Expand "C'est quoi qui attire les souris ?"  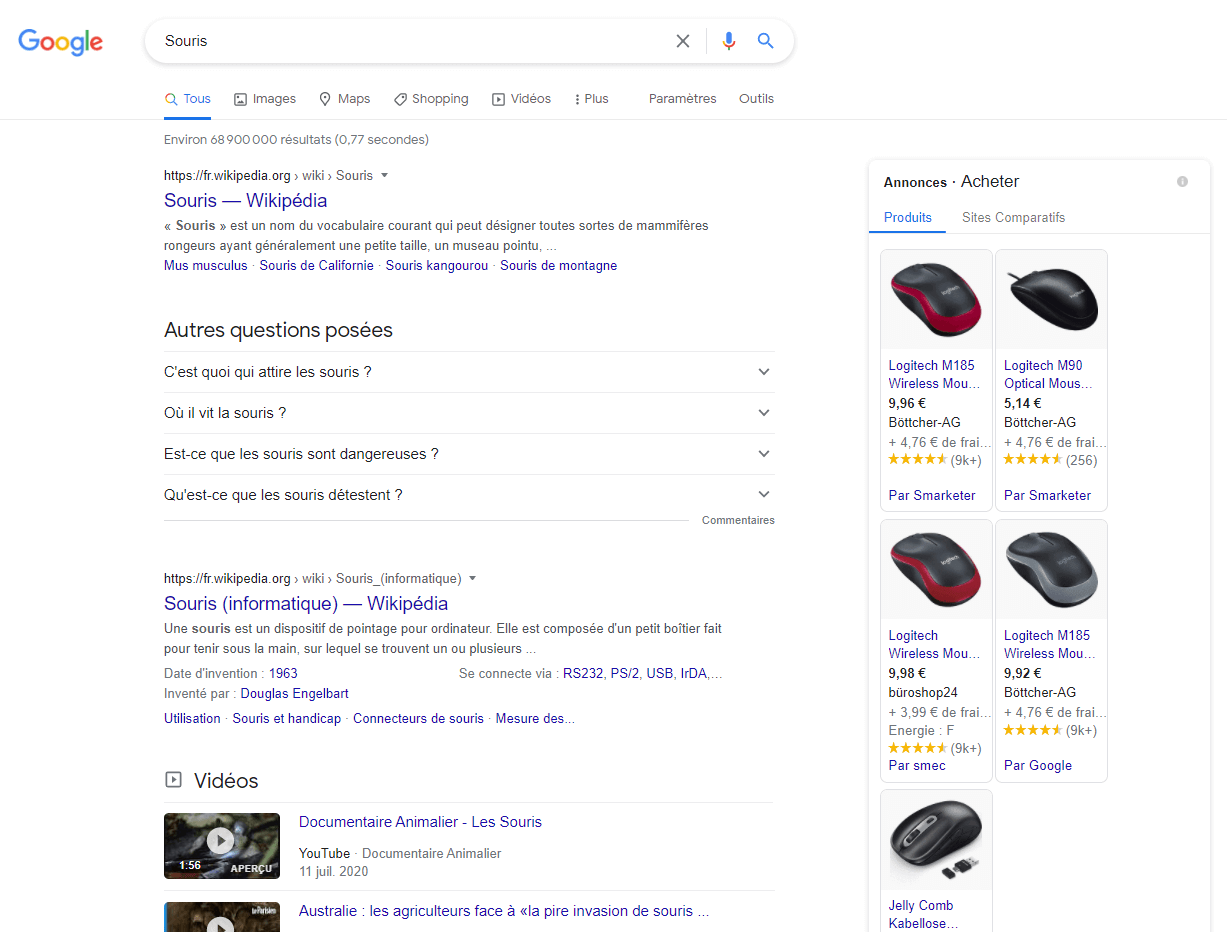click(x=469, y=372)
